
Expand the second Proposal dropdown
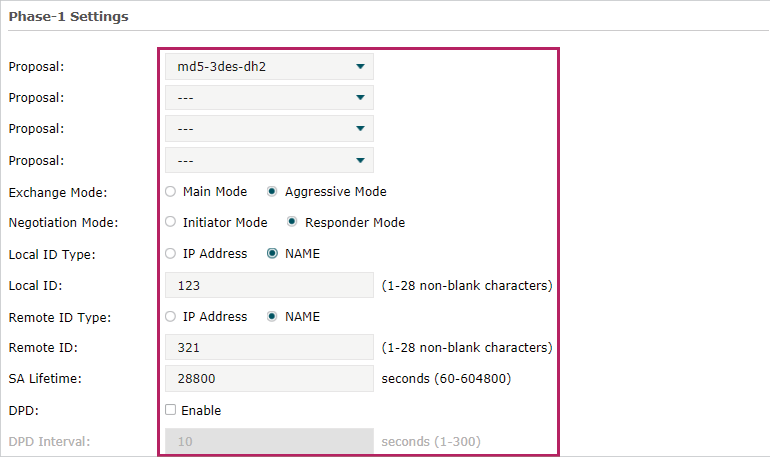point(269,98)
